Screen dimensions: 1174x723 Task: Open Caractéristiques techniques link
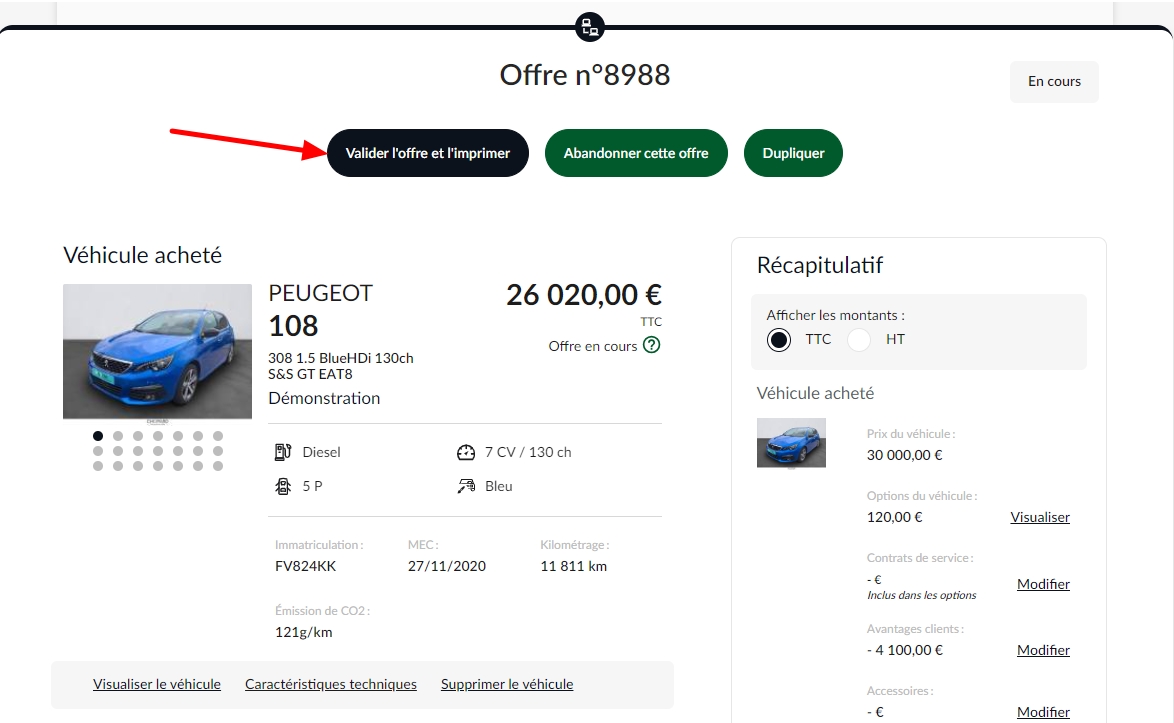(331, 684)
